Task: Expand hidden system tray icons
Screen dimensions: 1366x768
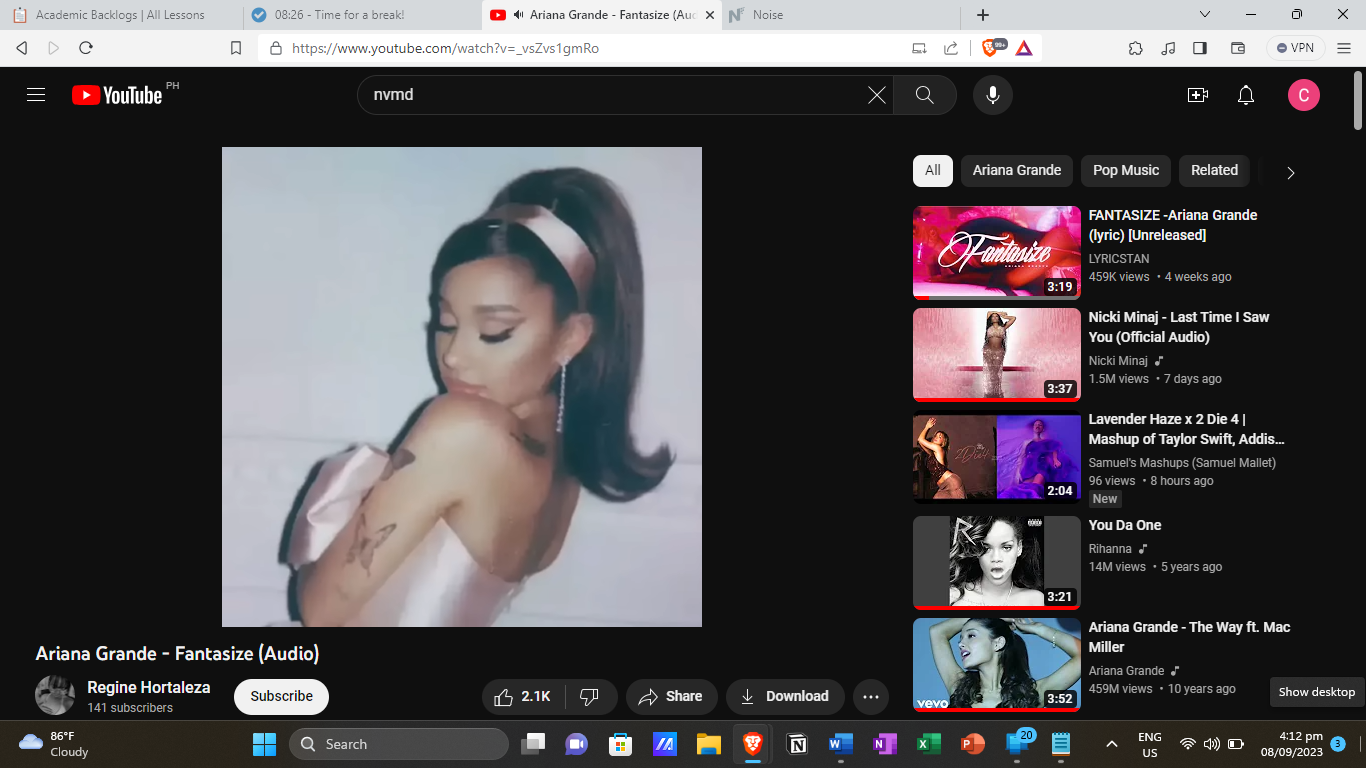Action: [x=1111, y=744]
